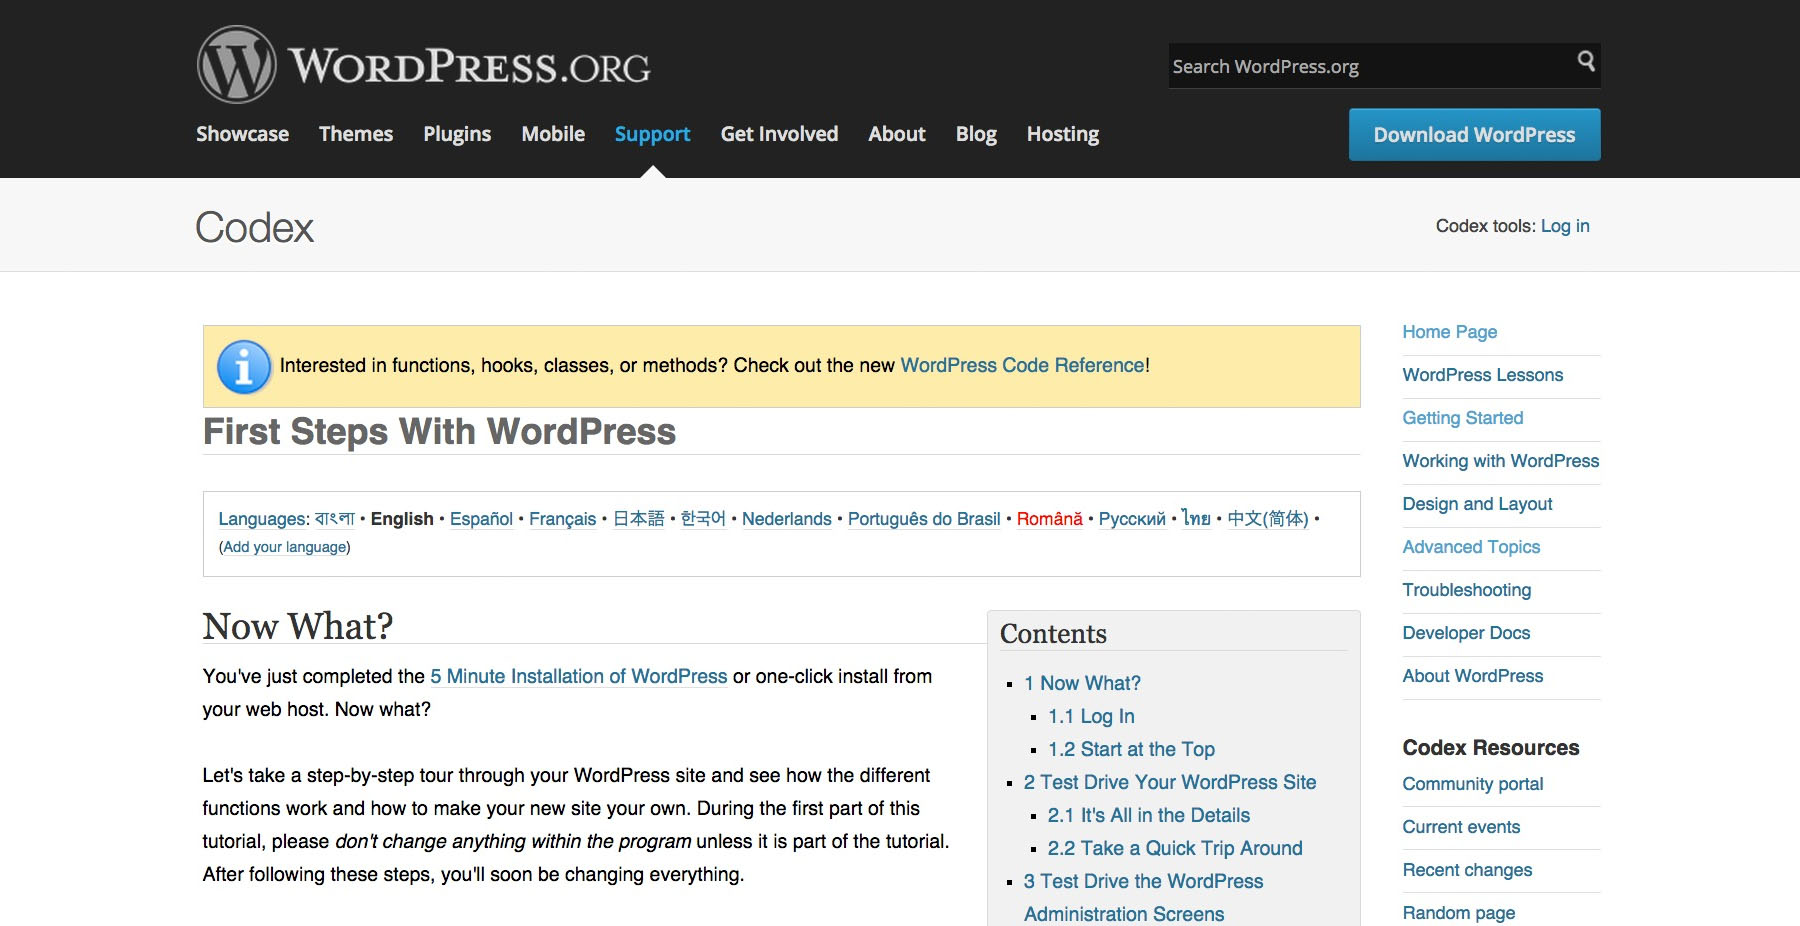The width and height of the screenshot is (1800, 926).
Task: Open the Themes section
Action: point(355,133)
